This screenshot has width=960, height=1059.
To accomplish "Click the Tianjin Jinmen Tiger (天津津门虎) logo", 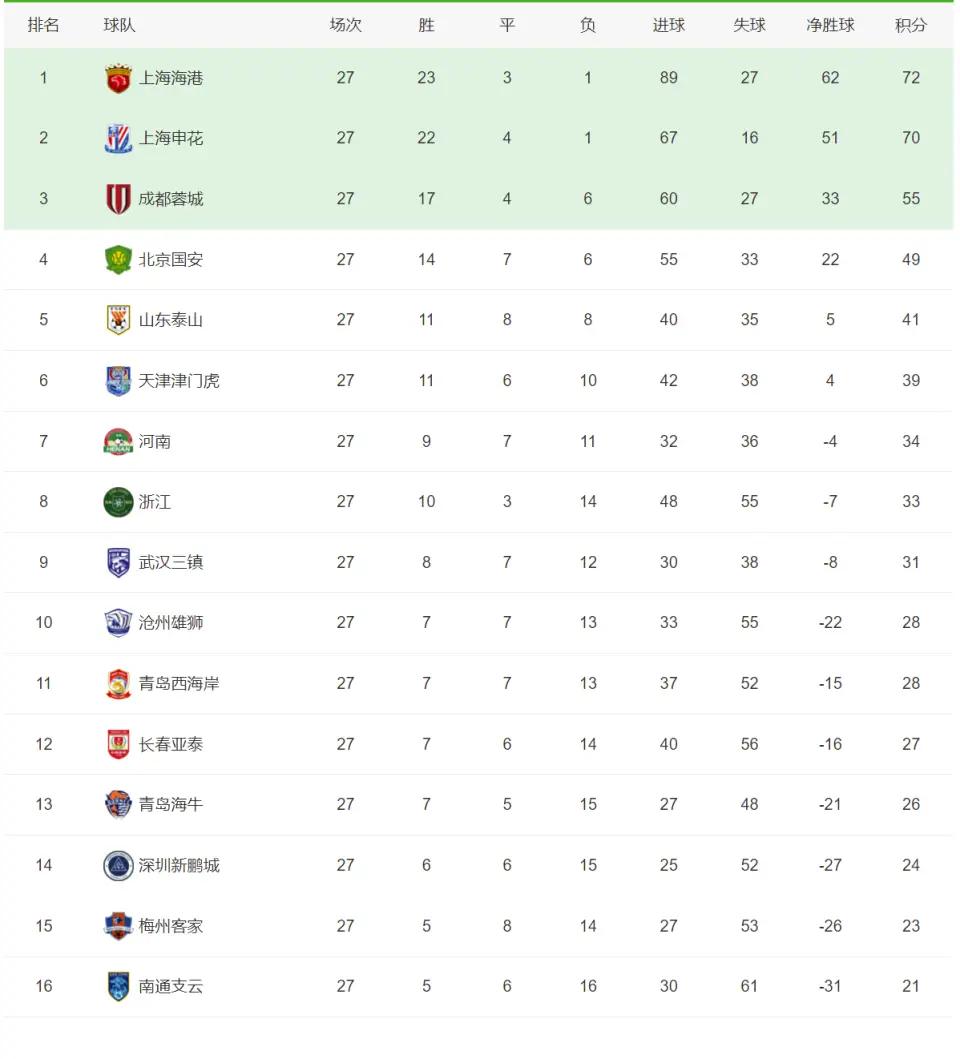I will [x=118, y=381].
